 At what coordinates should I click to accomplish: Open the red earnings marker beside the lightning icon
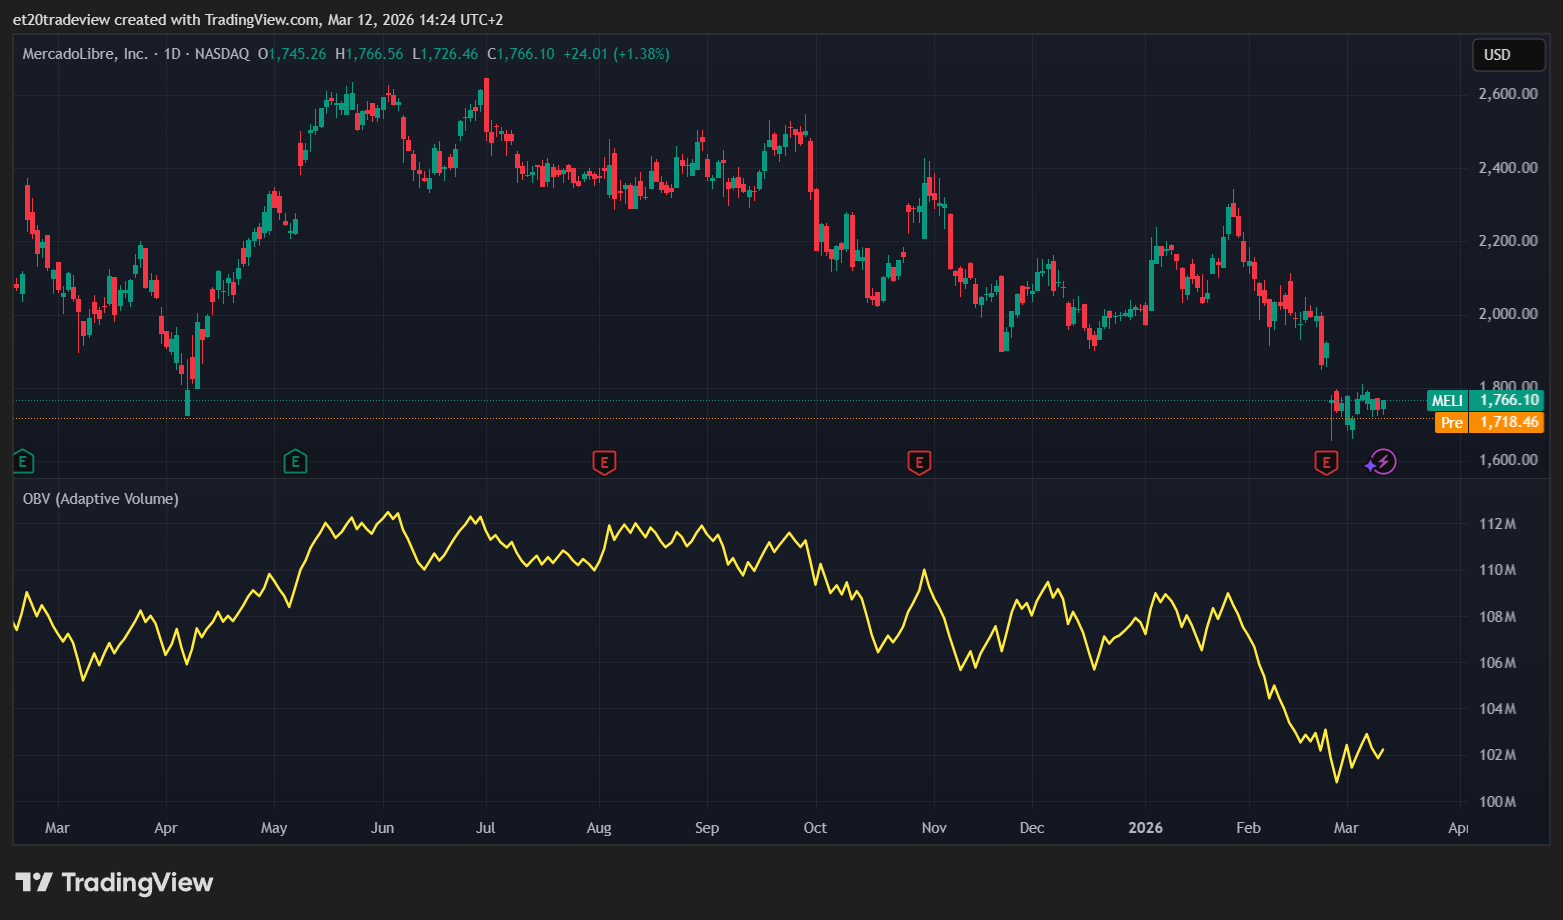coord(1326,462)
